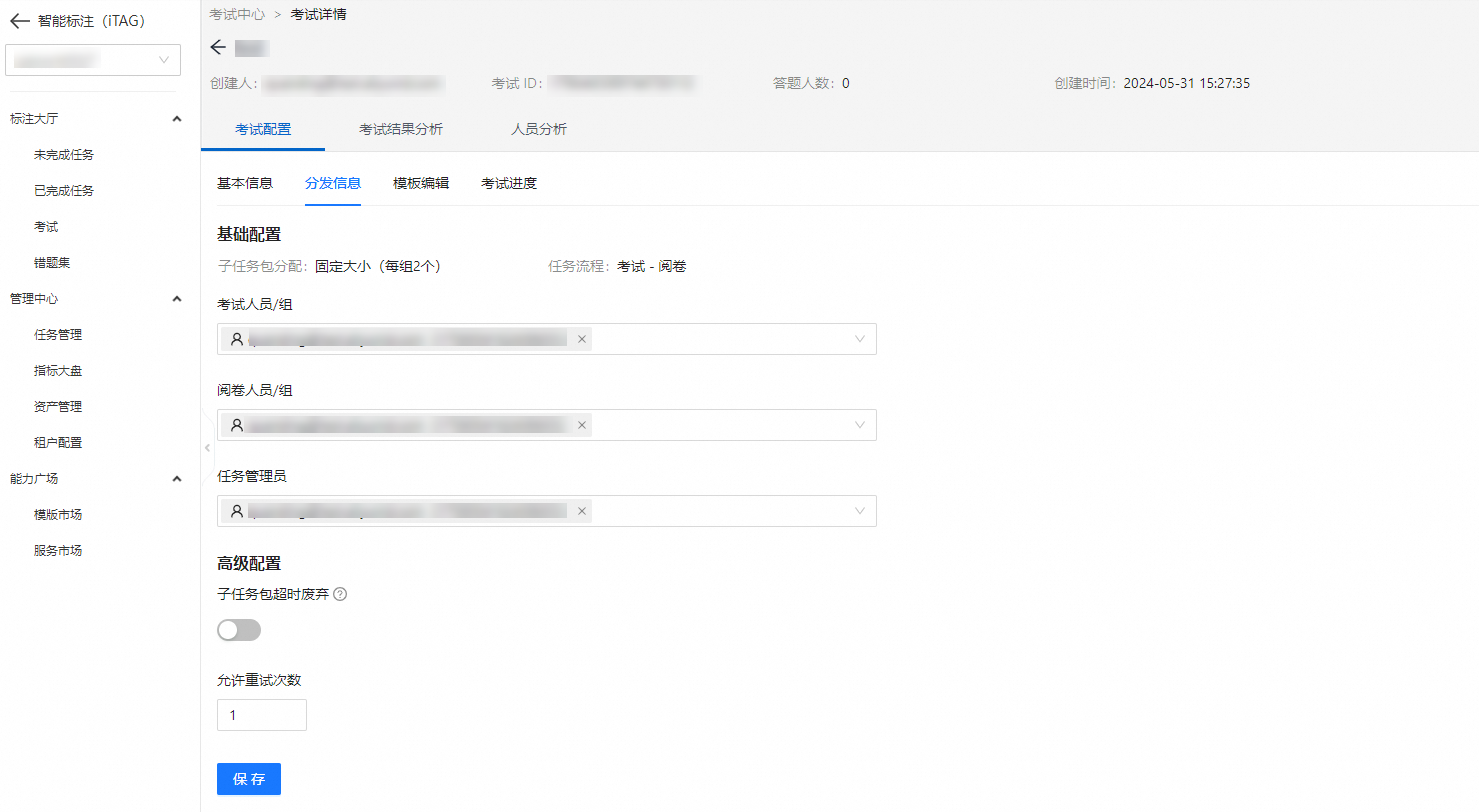This screenshot has width=1479, height=812.
Task: Open 任务管理 in the sidebar
Action: [58, 335]
